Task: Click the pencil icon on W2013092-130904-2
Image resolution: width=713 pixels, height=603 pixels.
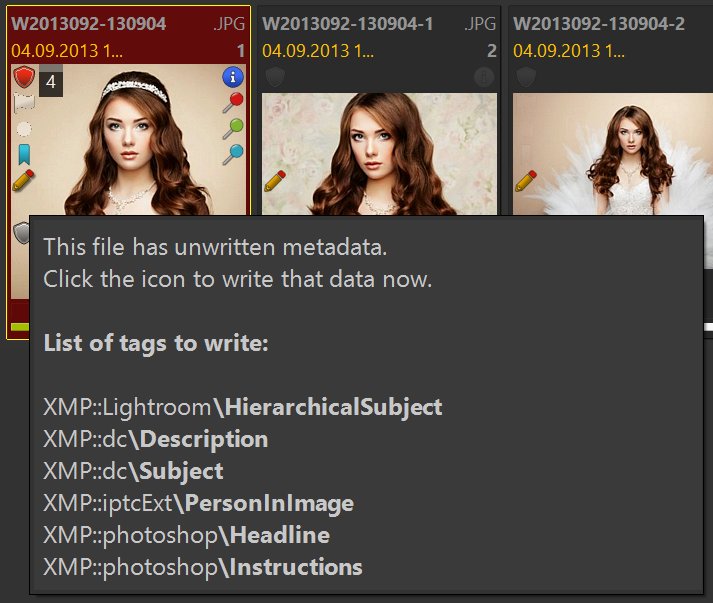Action: (526, 181)
